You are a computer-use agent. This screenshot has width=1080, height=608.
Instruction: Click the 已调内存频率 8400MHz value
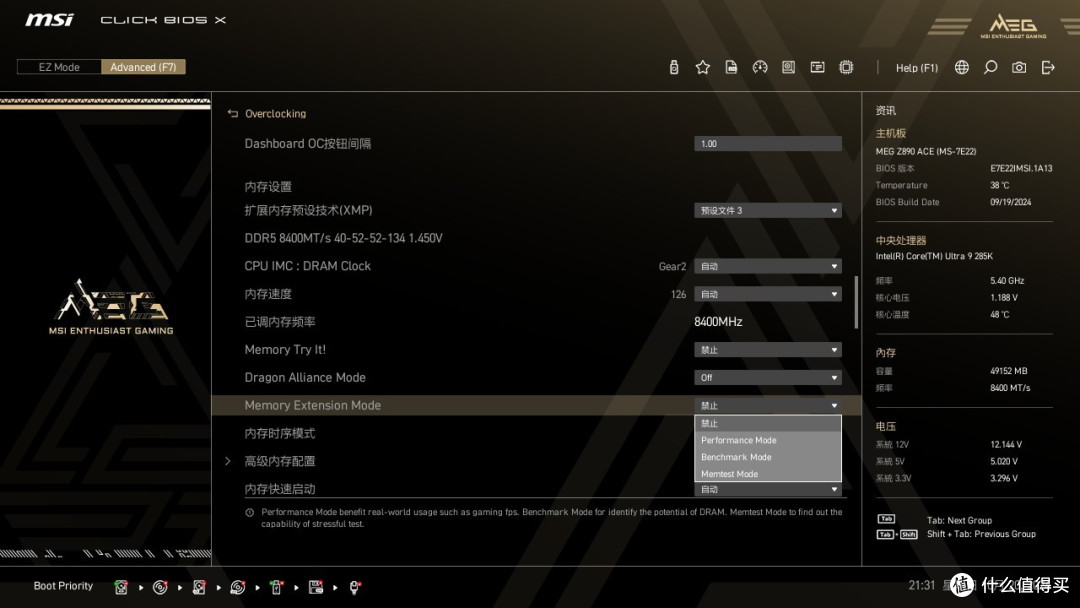coord(718,322)
